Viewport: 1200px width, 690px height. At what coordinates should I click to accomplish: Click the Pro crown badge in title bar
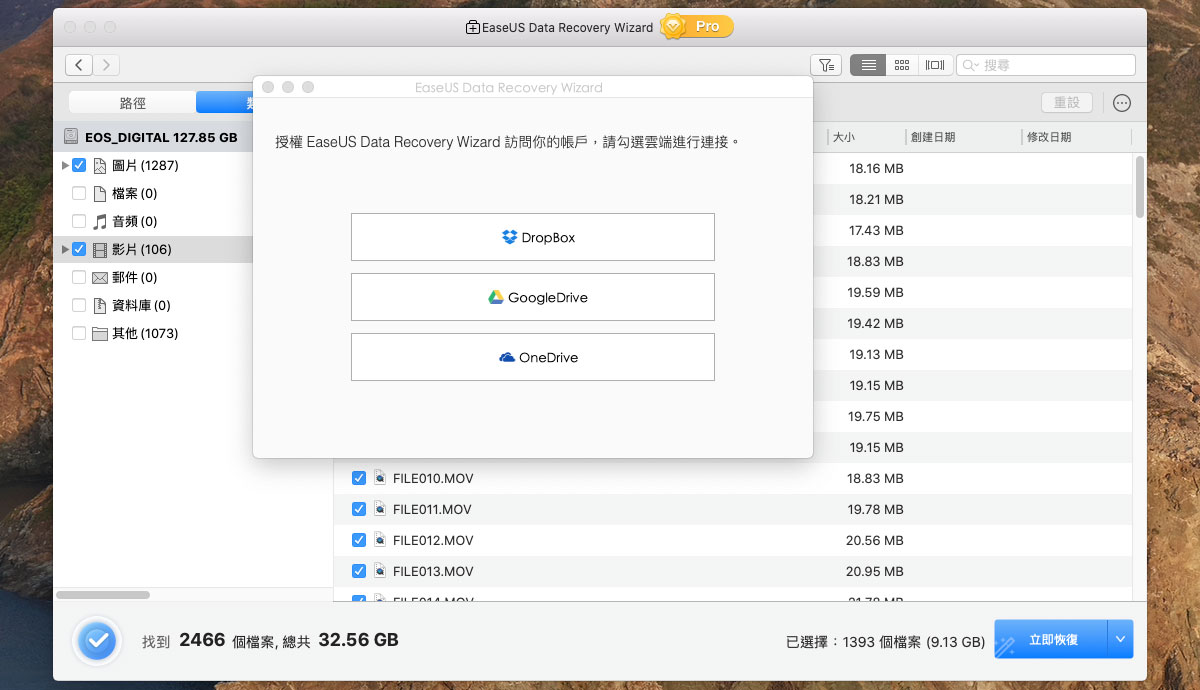tap(697, 27)
